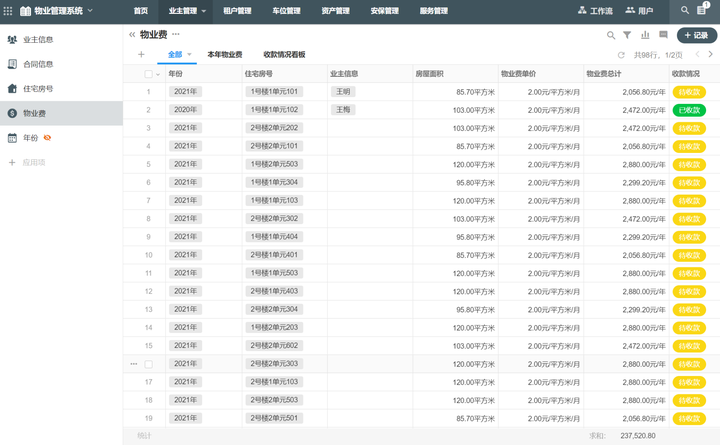Open the 资产管理 menu

335,11
